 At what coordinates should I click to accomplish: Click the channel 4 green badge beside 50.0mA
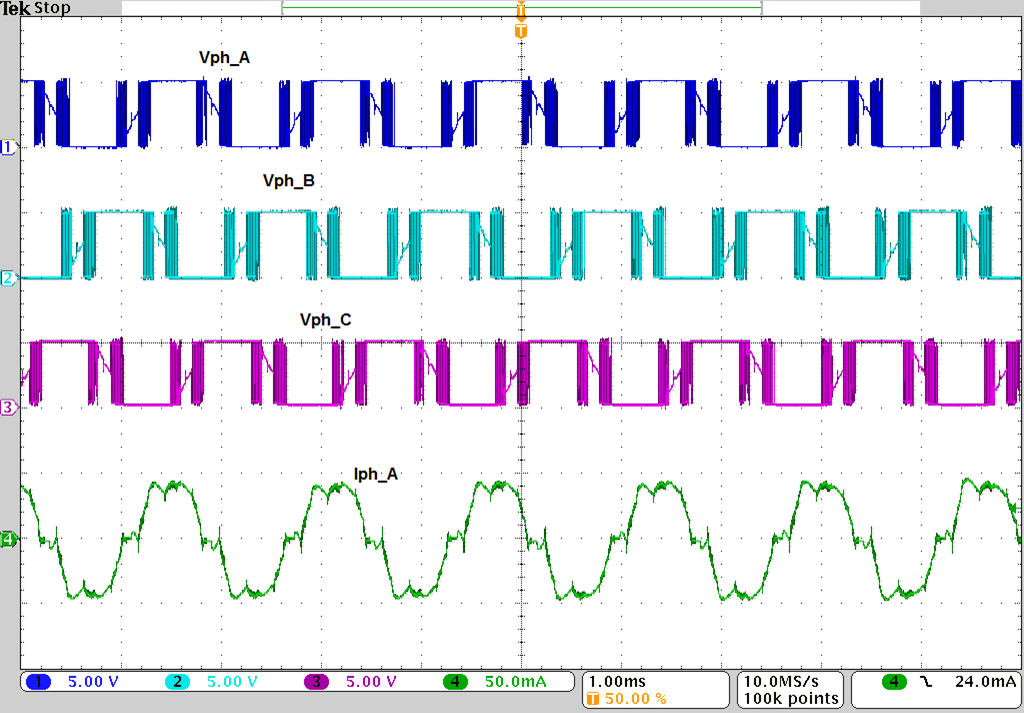coord(455,682)
